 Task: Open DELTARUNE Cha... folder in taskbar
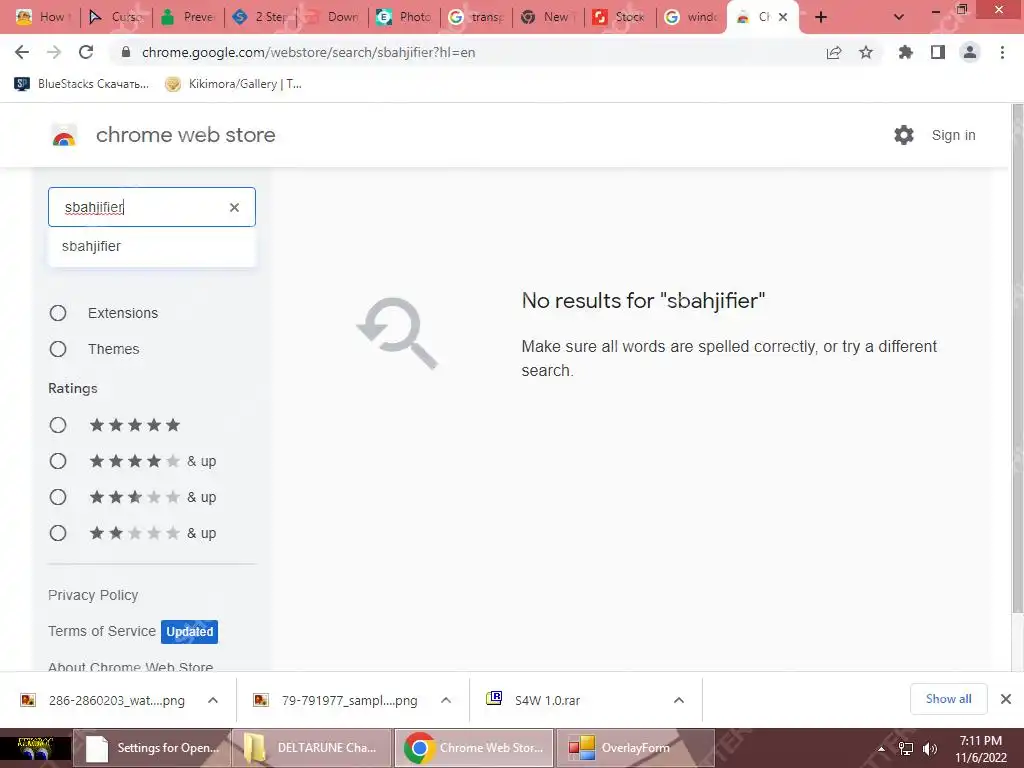[312, 748]
